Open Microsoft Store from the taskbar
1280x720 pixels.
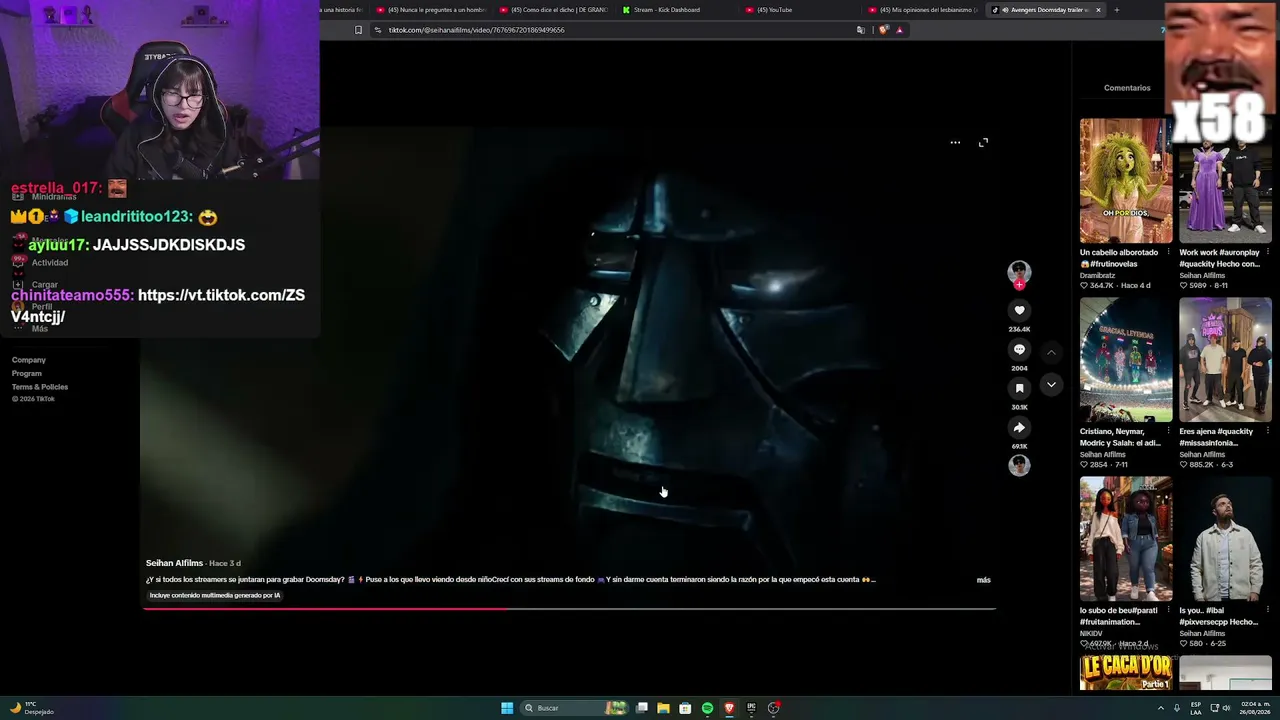coord(685,708)
